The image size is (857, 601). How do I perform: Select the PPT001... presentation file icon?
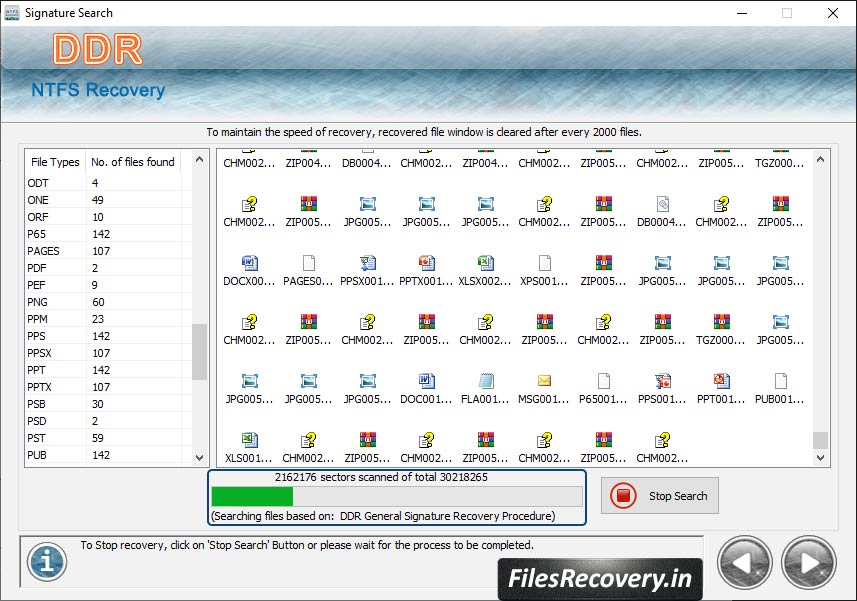pyautogui.click(x=721, y=381)
